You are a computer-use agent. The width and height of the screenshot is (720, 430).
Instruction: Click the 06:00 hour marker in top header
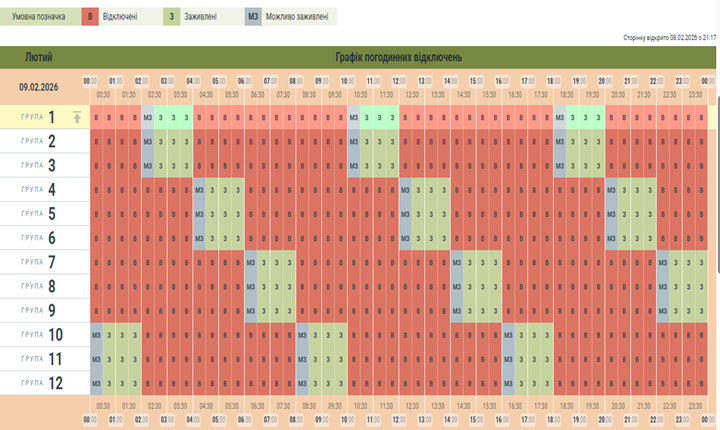(244, 80)
